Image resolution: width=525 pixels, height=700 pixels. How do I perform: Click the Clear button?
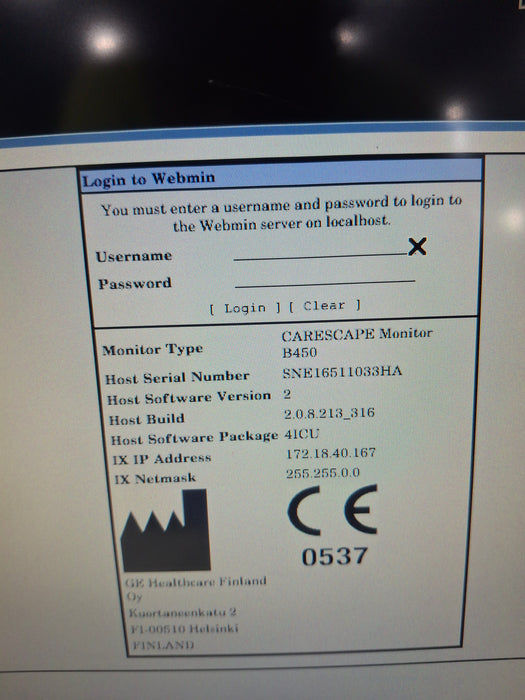[325, 306]
